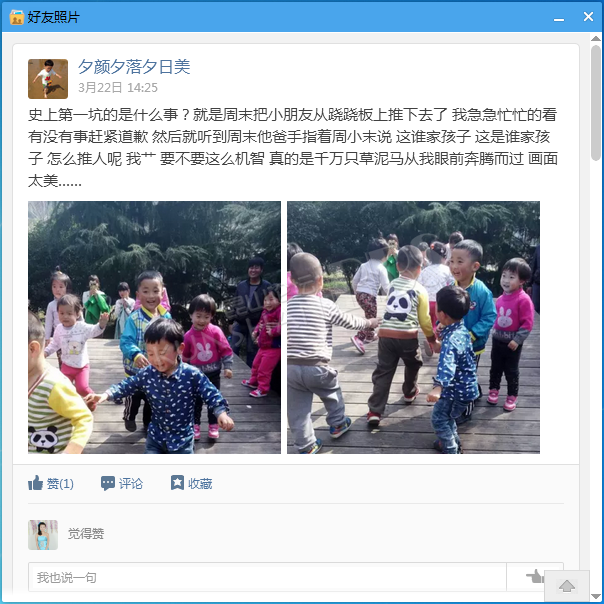This screenshot has height=604, width=604.
Task: Click the 收藏 star bookmark icon
Action: pyautogui.click(x=177, y=482)
